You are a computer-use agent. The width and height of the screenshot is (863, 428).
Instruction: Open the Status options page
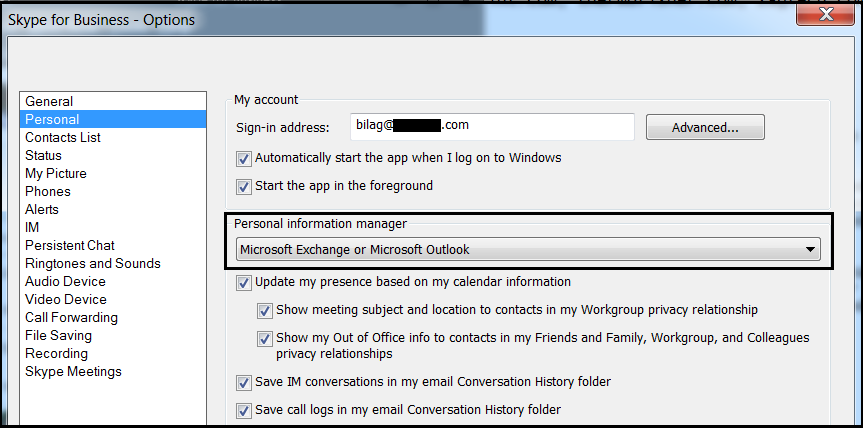click(x=113, y=155)
